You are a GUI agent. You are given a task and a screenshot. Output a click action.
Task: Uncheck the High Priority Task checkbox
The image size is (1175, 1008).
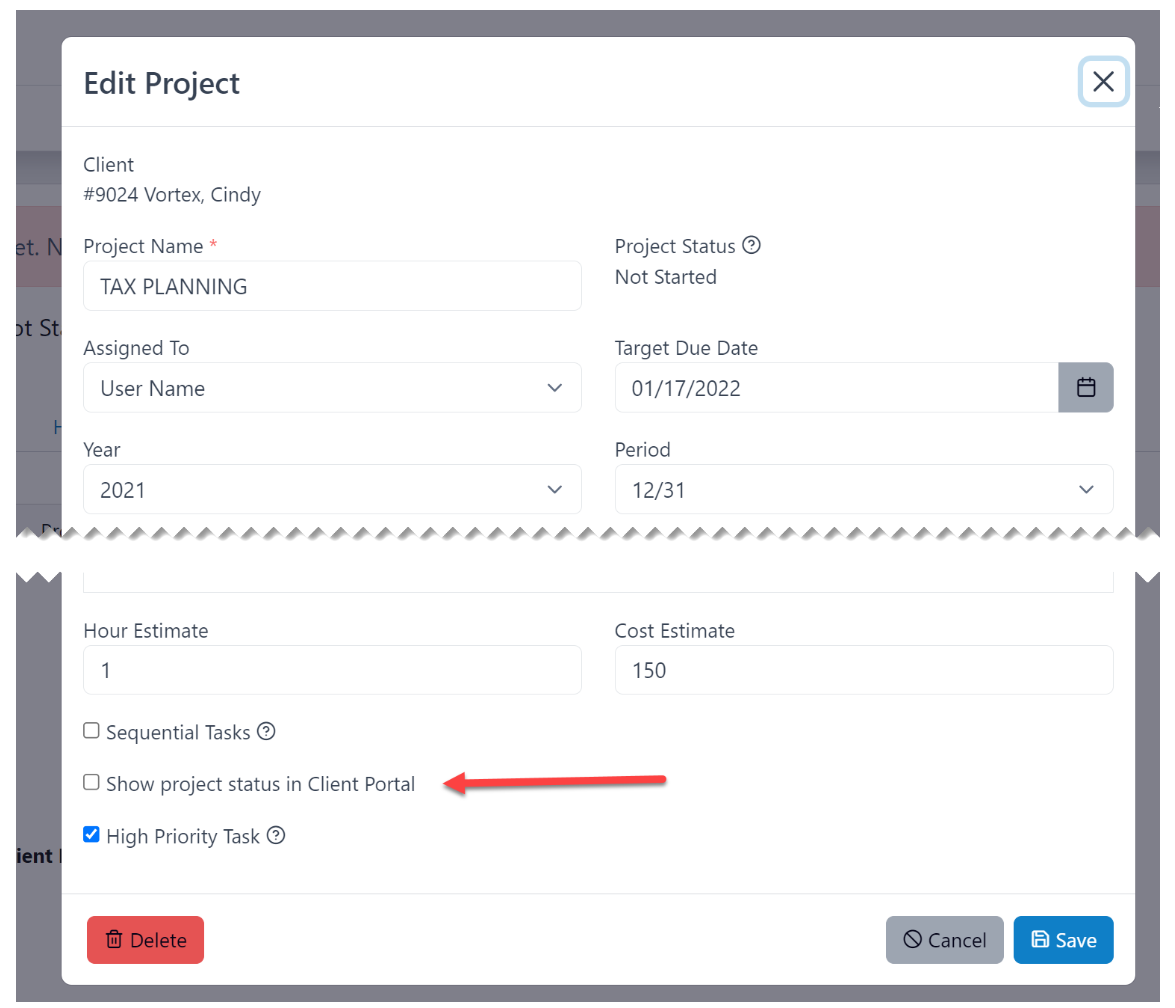click(91, 834)
